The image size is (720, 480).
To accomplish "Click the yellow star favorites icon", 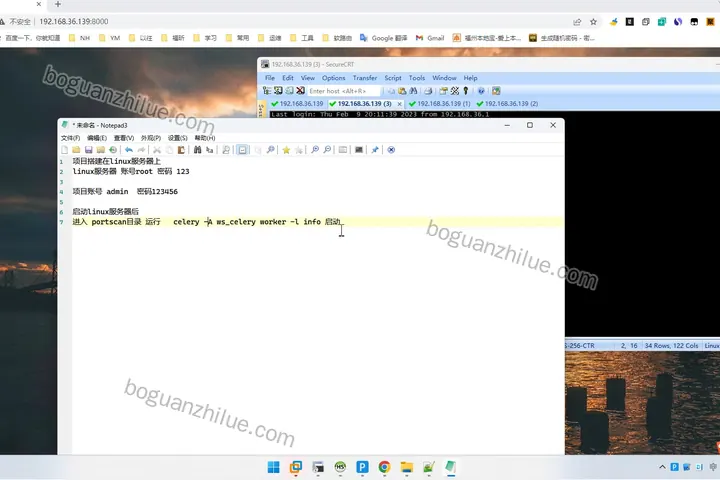I will point(286,150).
